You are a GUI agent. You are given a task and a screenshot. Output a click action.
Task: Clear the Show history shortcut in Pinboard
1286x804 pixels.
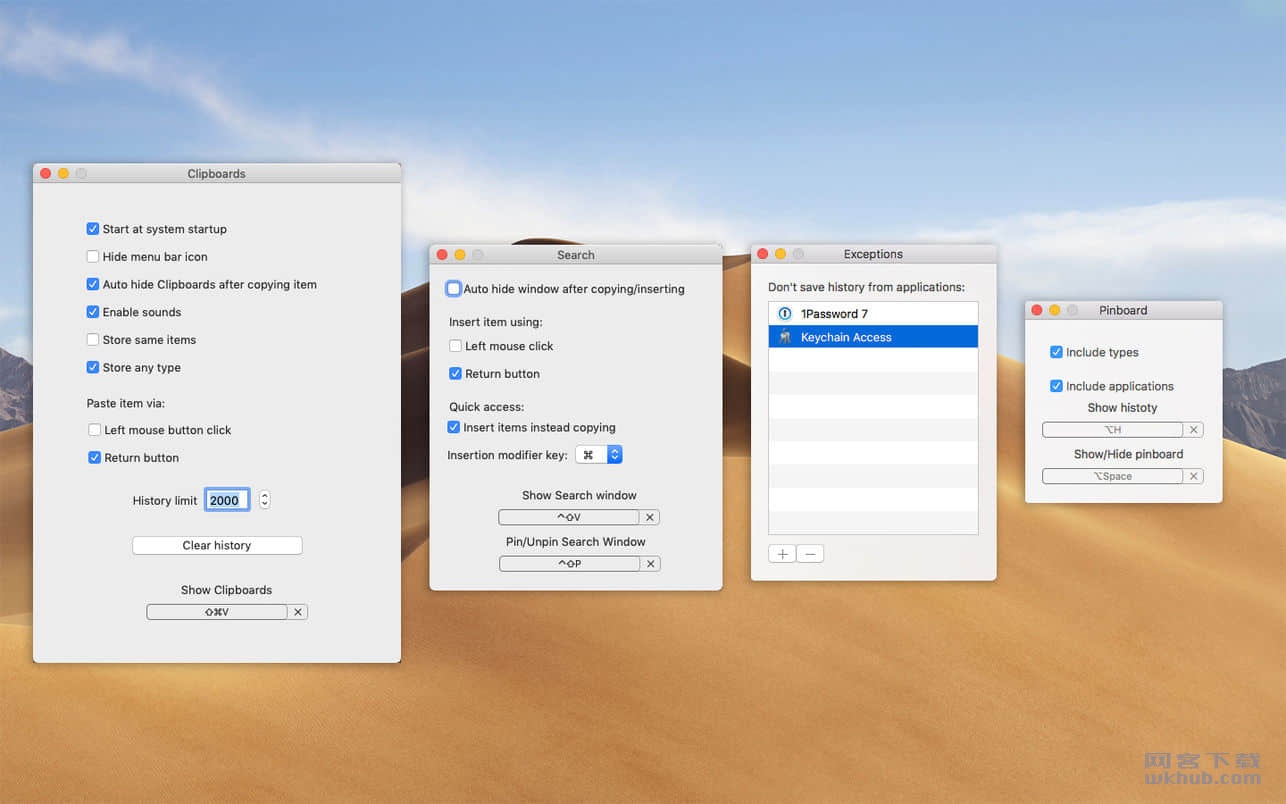1193,430
